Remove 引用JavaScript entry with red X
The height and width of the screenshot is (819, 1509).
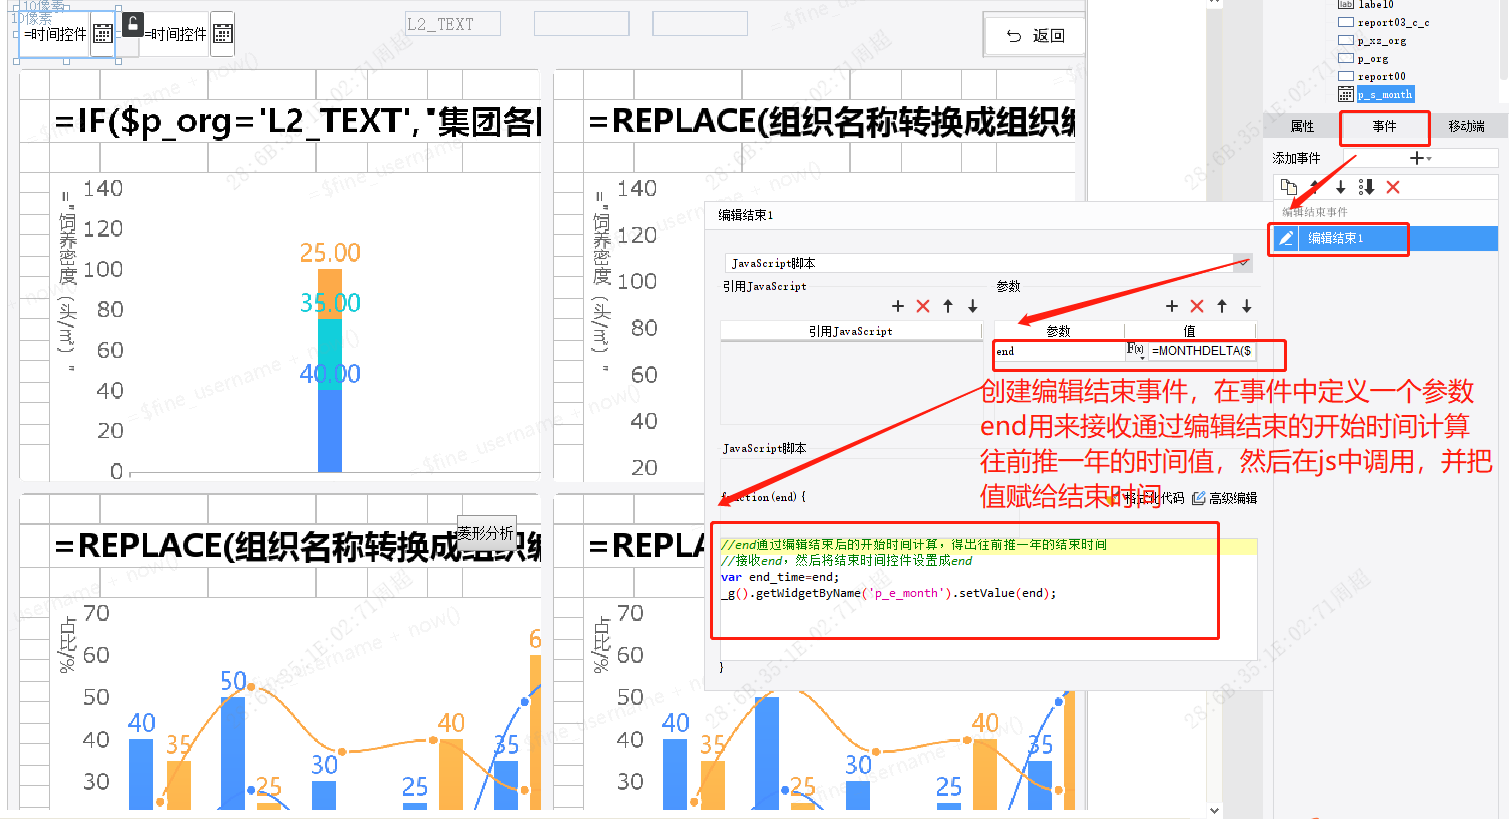(922, 306)
